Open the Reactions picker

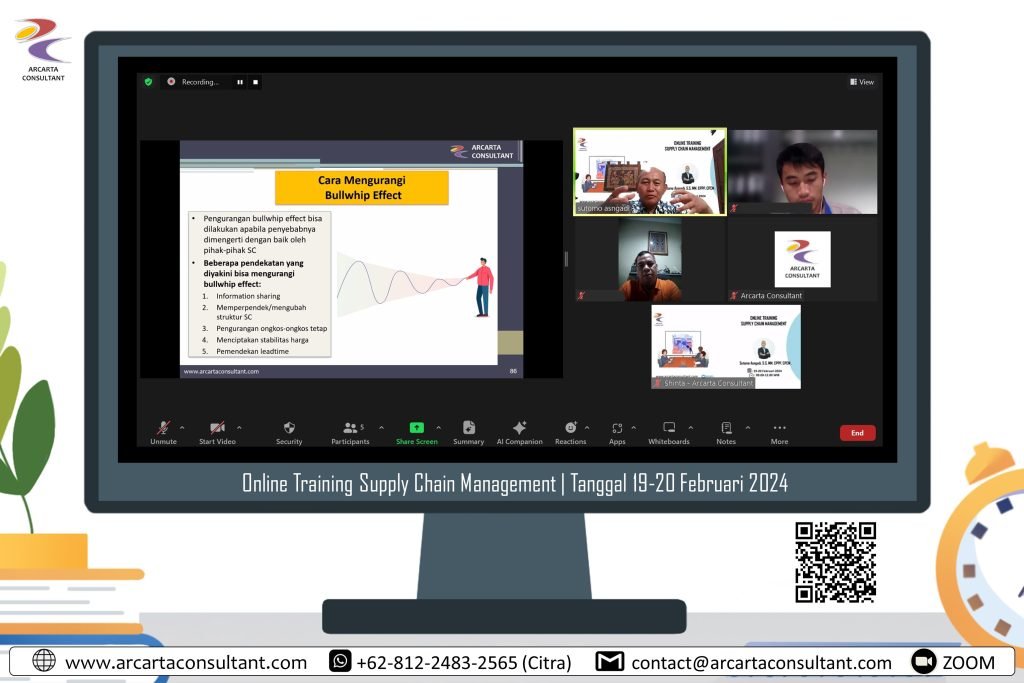570,428
